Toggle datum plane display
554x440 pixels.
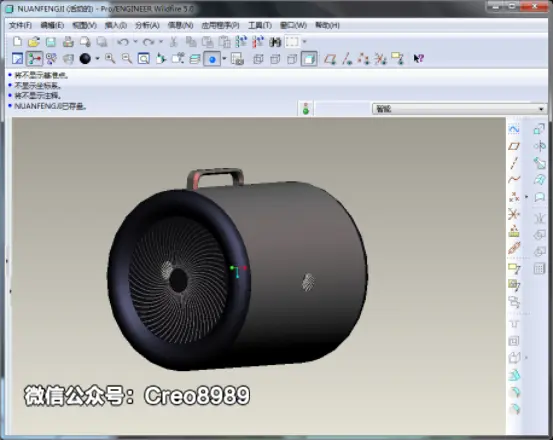[x=330, y=59]
